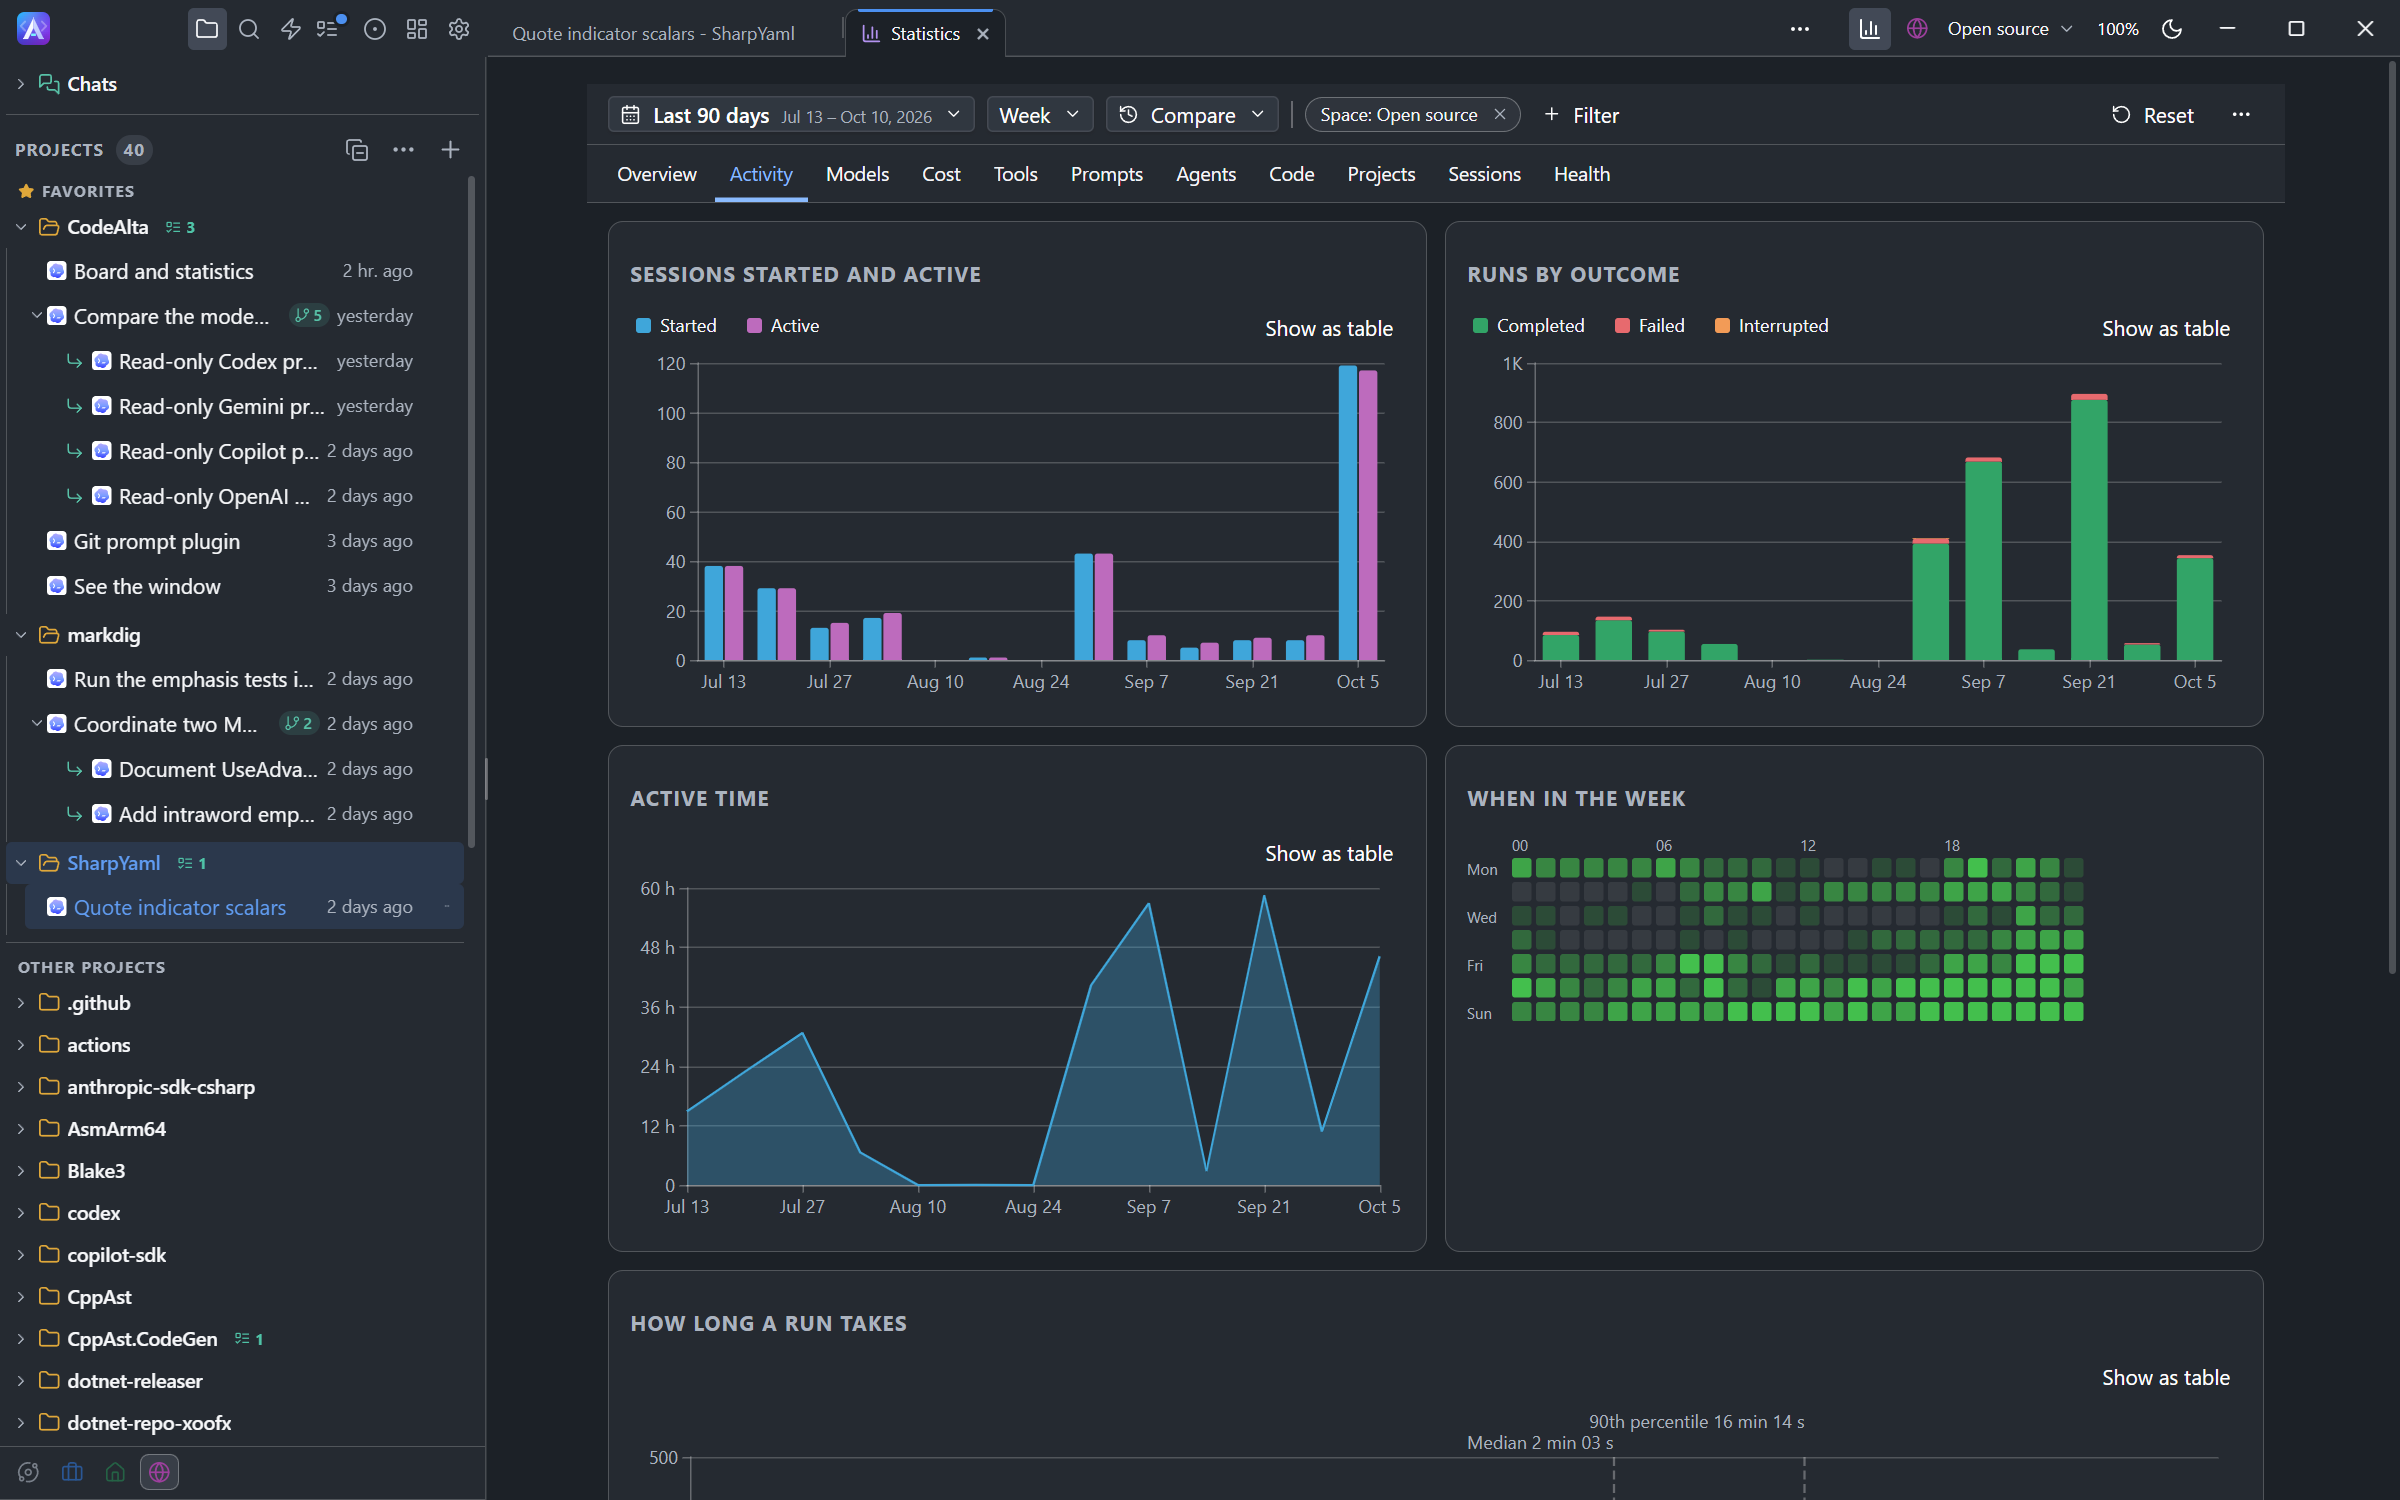Switch to the Tools tab
Image resolution: width=2400 pixels, height=1500 pixels.
[x=1015, y=174]
